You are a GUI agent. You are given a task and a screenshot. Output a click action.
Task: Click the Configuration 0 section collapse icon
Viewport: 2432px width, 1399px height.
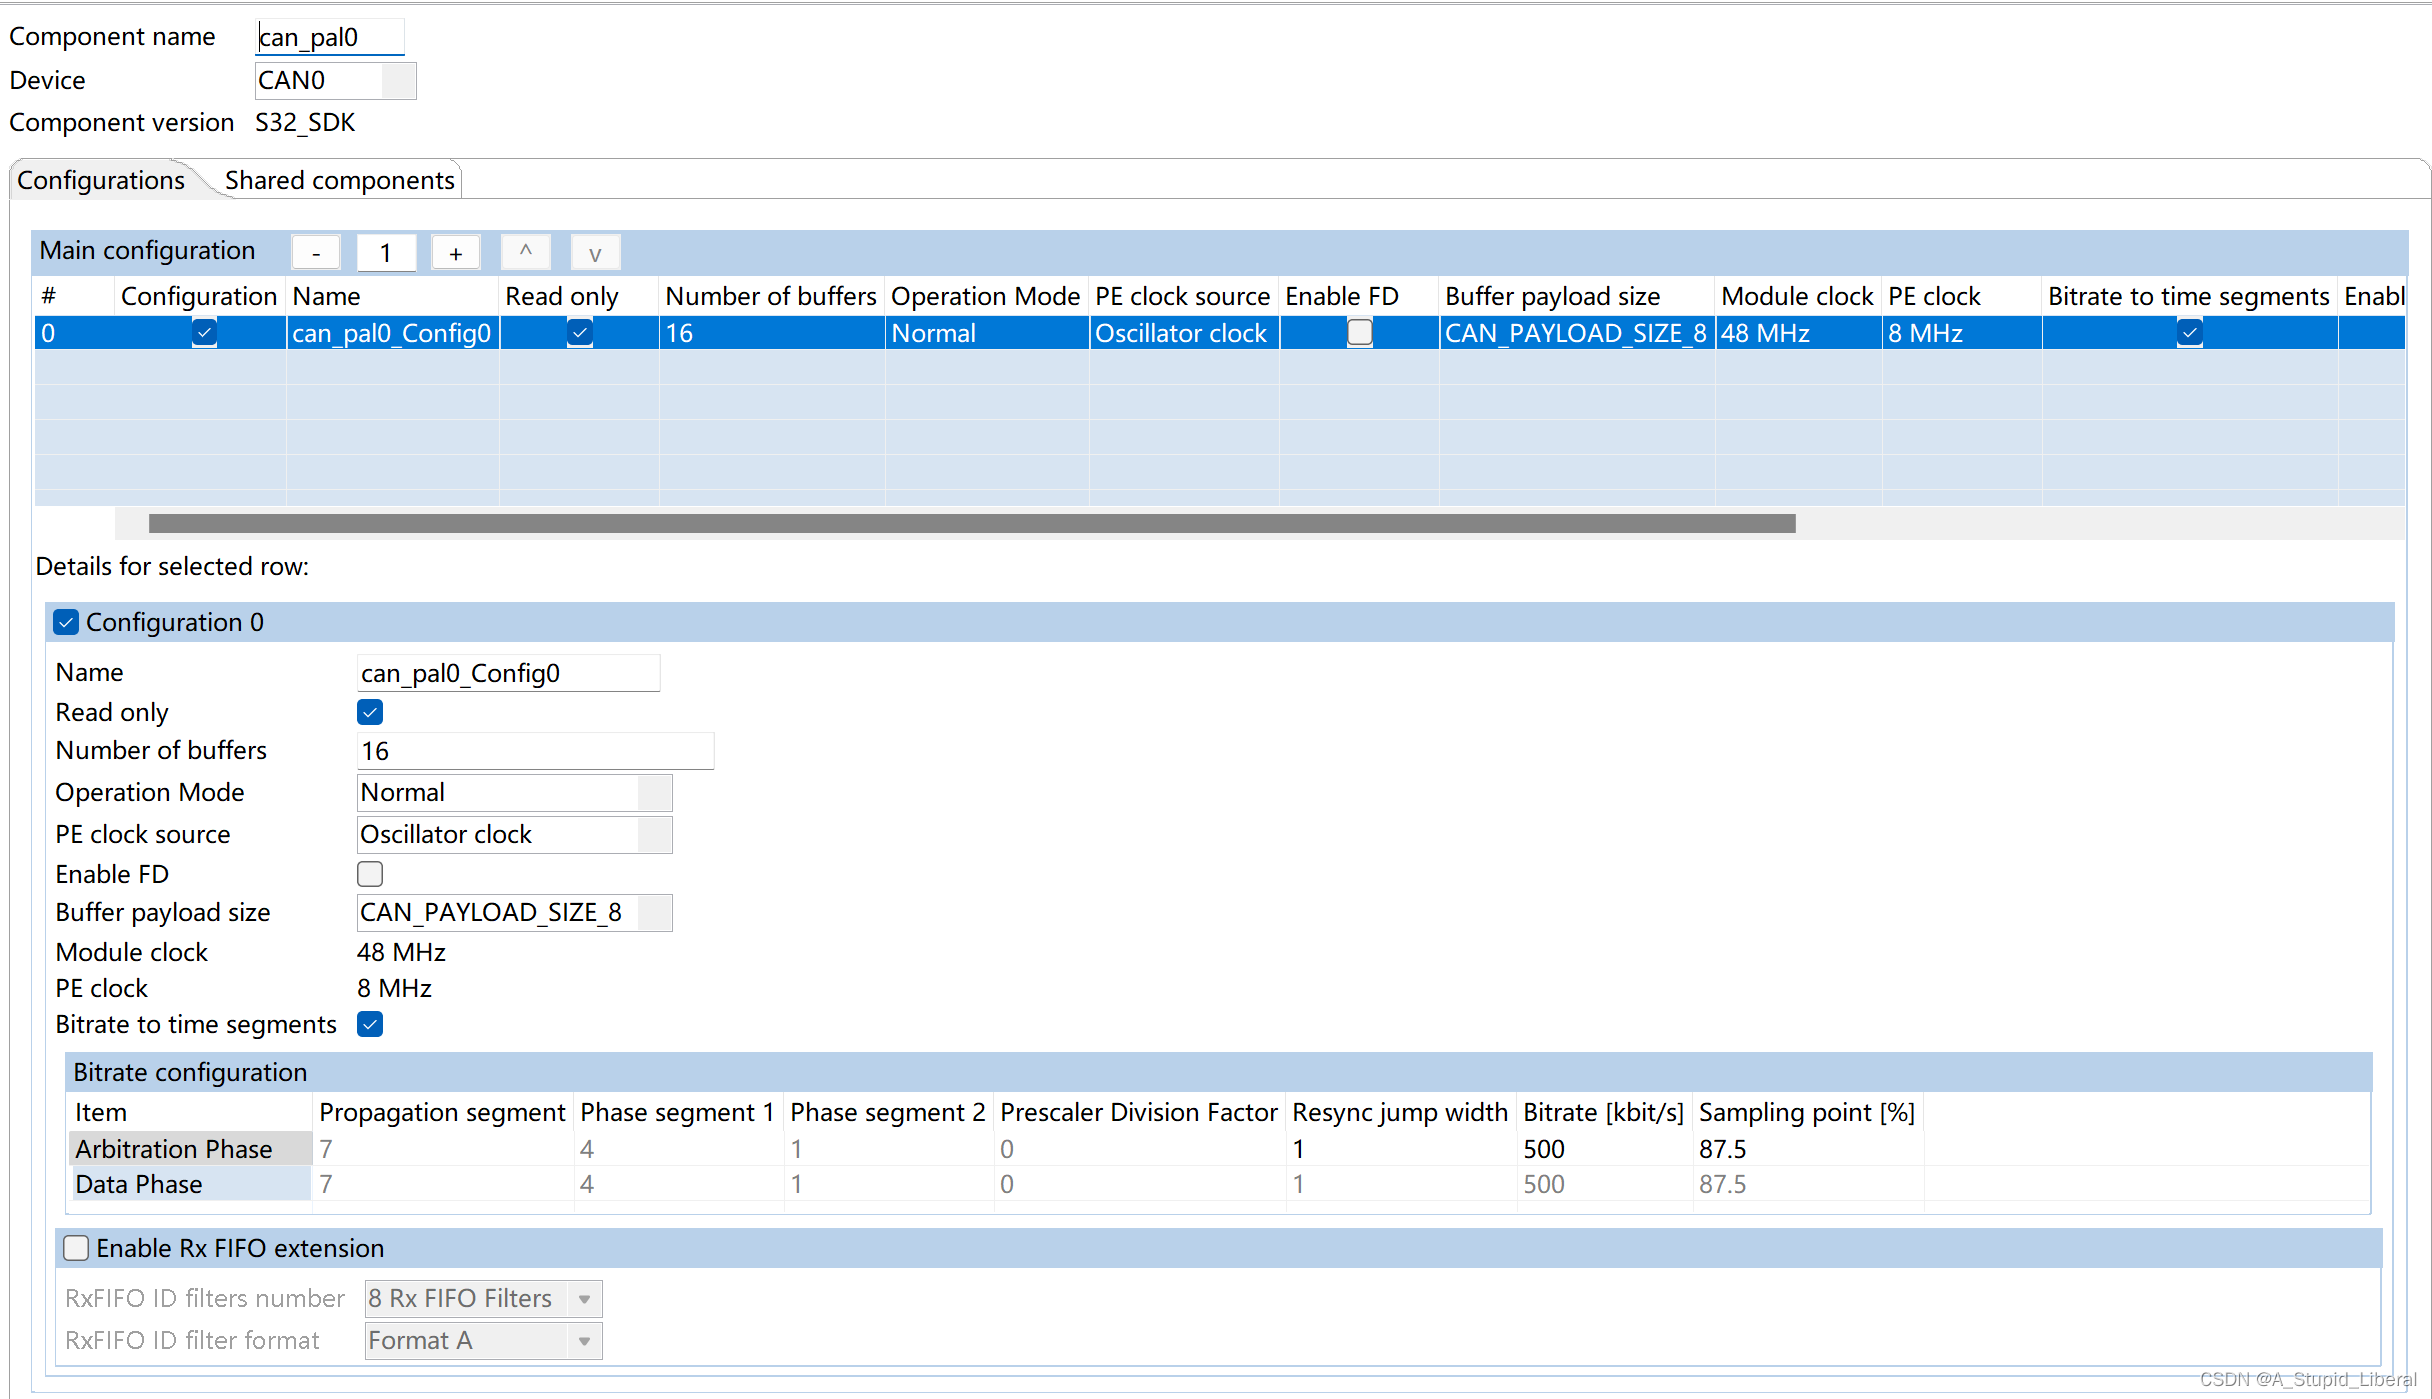(x=65, y=621)
